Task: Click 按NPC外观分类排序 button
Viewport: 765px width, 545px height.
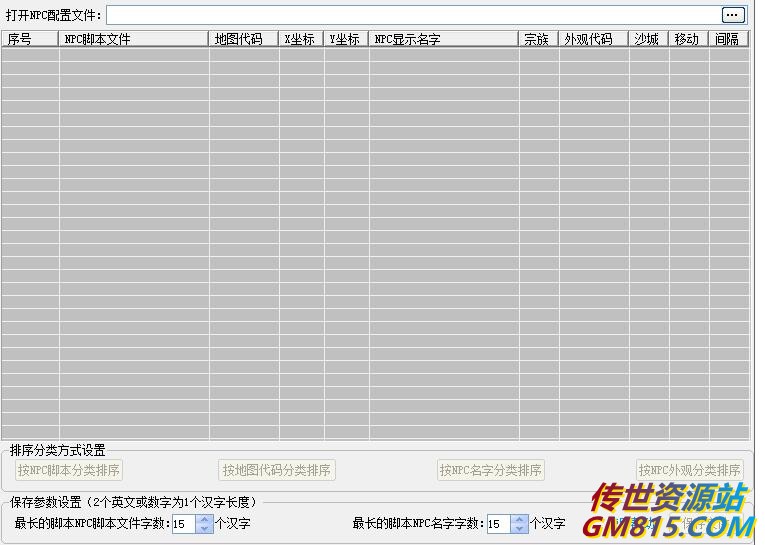Action: pos(689,470)
